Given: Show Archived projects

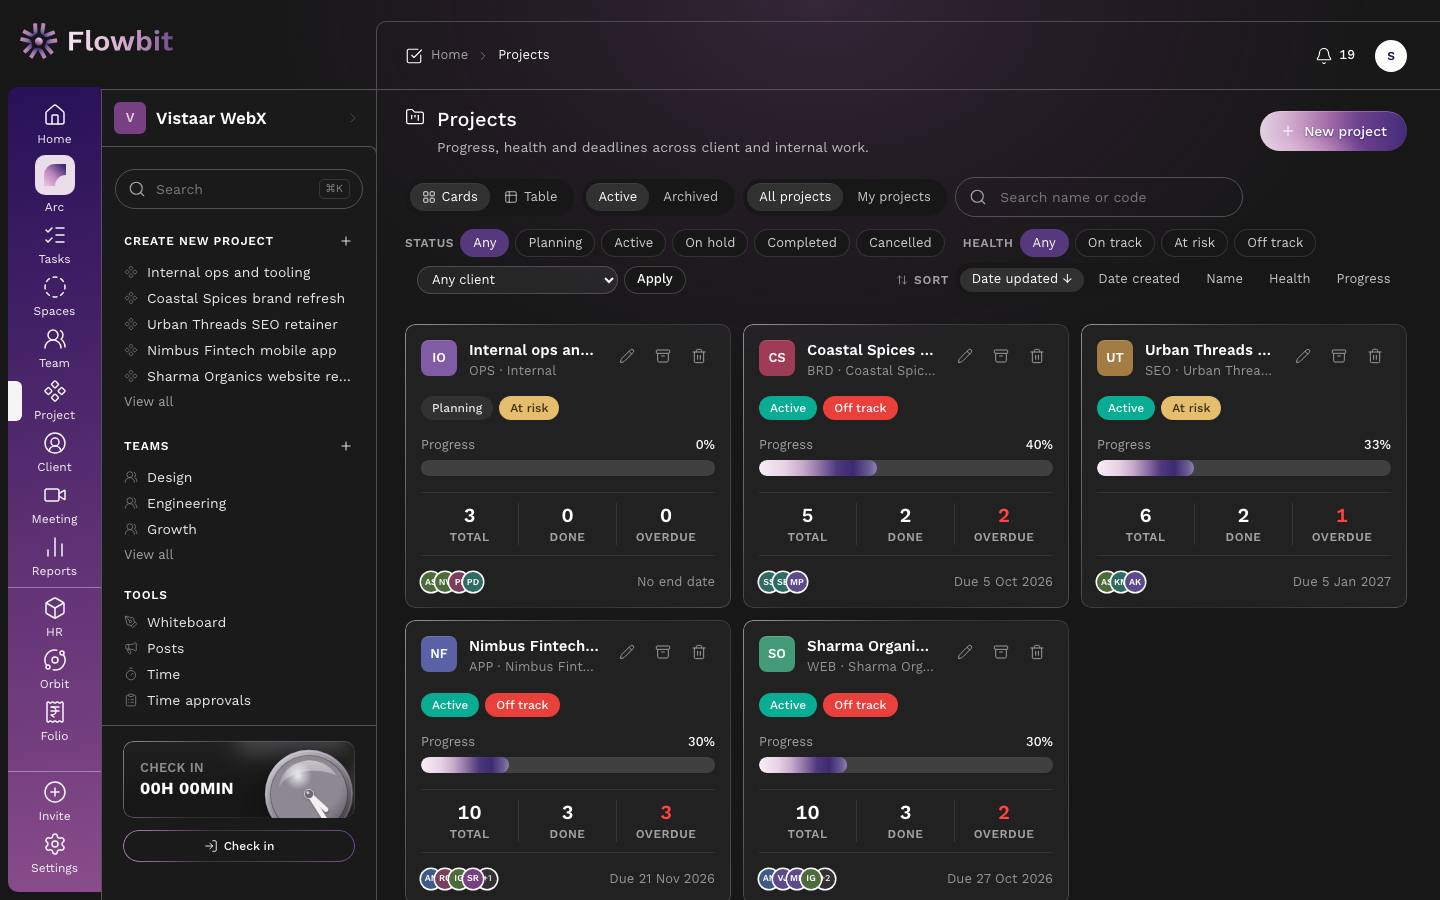Looking at the screenshot, I should click(x=690, y=197).
